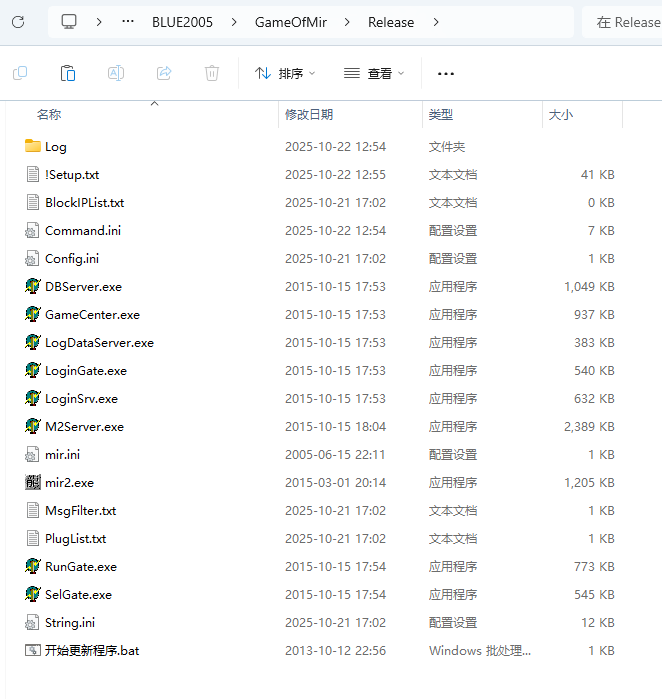Open the 排序 sort dropdown

285,73
